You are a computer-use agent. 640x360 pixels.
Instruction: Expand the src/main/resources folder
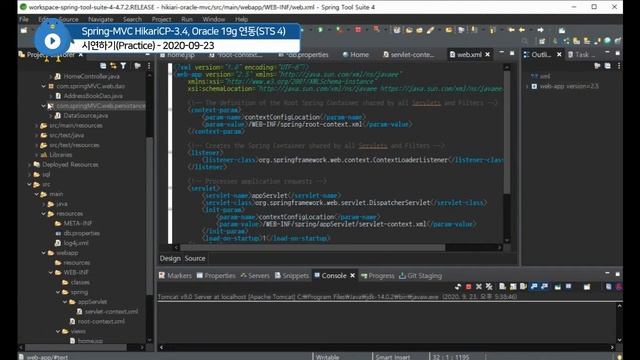(x=37, y=125)
